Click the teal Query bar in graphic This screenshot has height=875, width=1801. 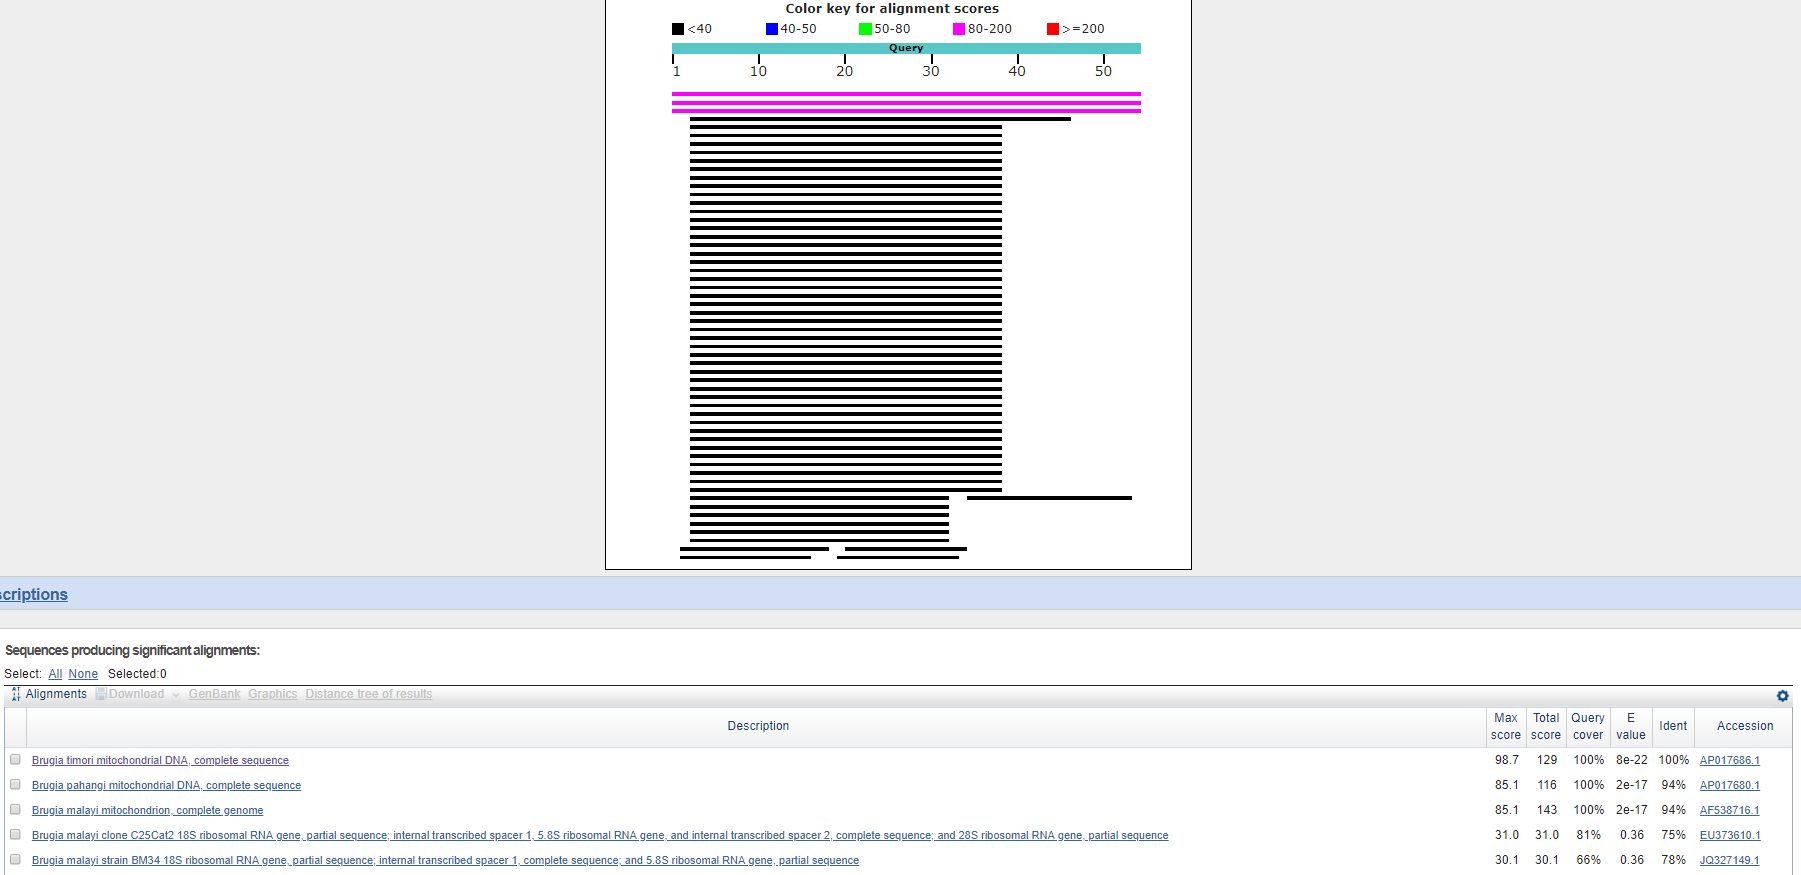pos(906,48)
